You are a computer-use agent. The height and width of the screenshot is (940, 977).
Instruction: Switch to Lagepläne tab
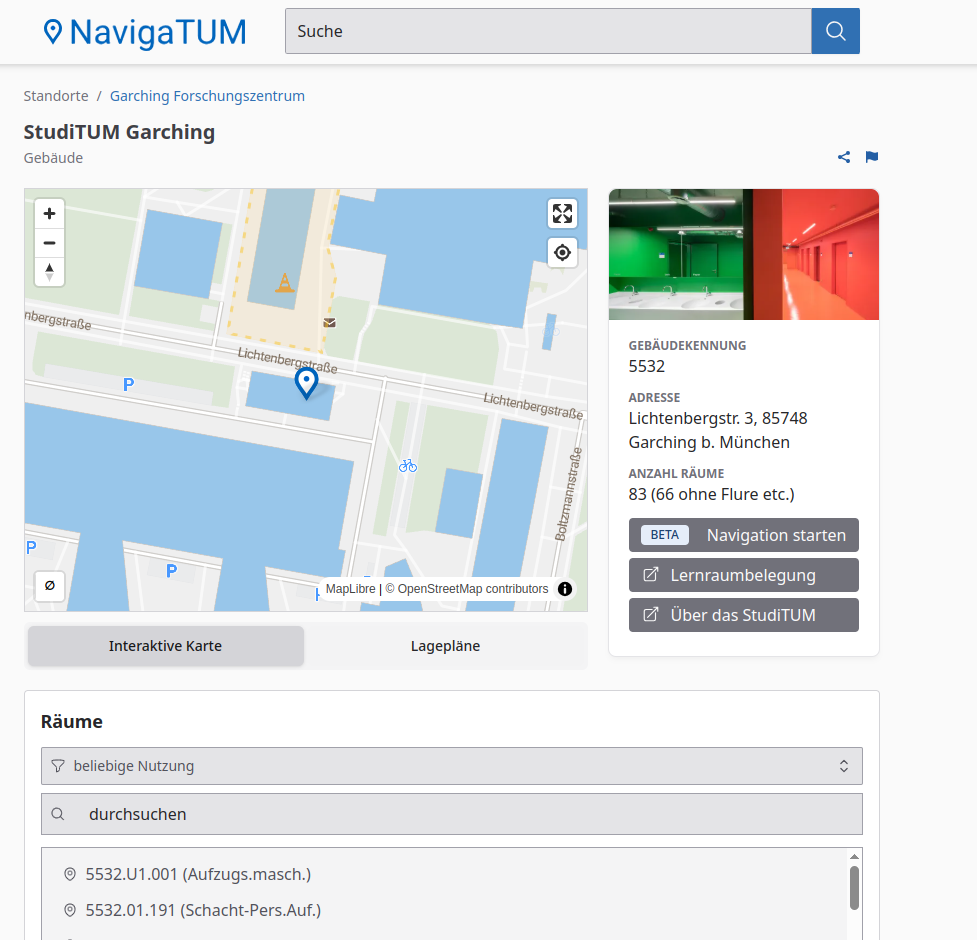tap(446, 646)
